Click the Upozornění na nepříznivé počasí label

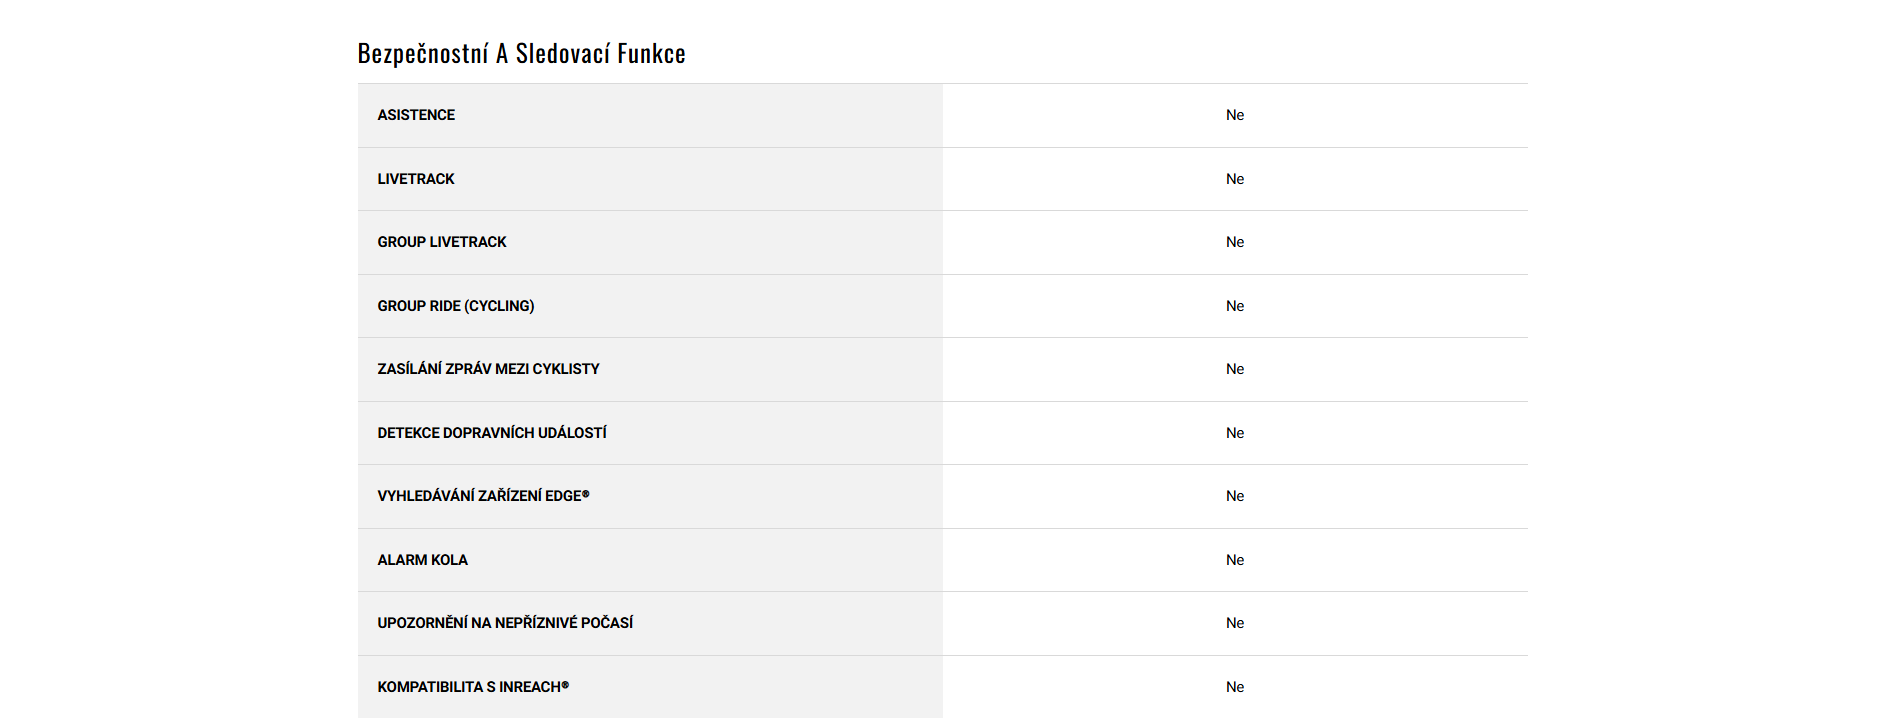tap(505, 623)
